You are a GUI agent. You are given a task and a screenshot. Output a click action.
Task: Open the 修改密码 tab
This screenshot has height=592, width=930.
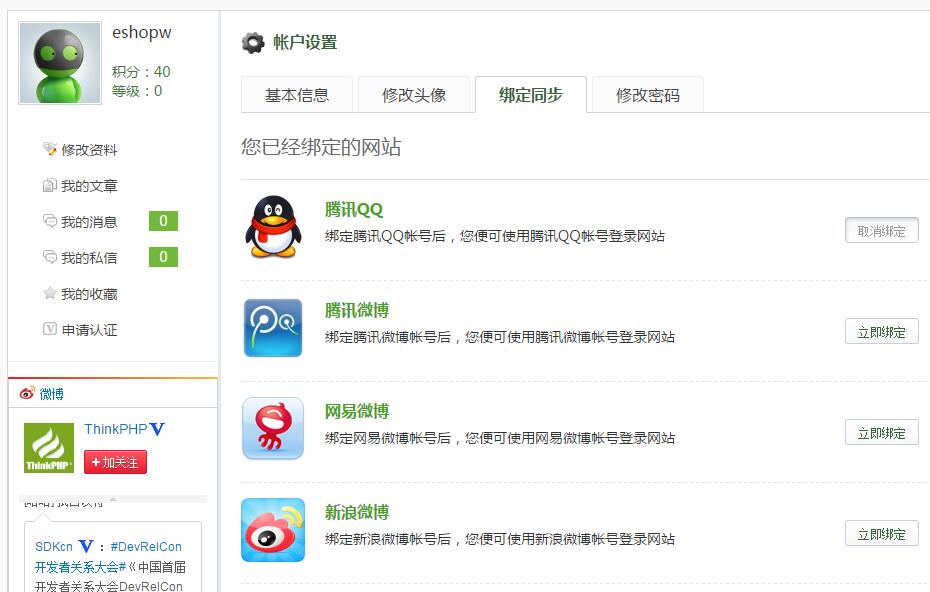[648, 95]
